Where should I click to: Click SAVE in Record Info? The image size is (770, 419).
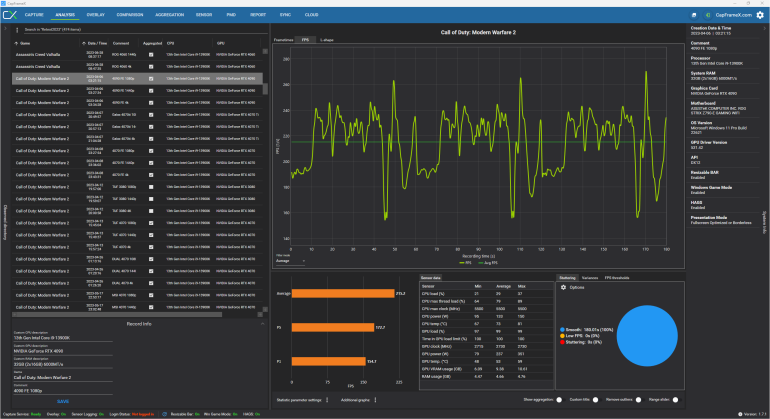(63, 402)
